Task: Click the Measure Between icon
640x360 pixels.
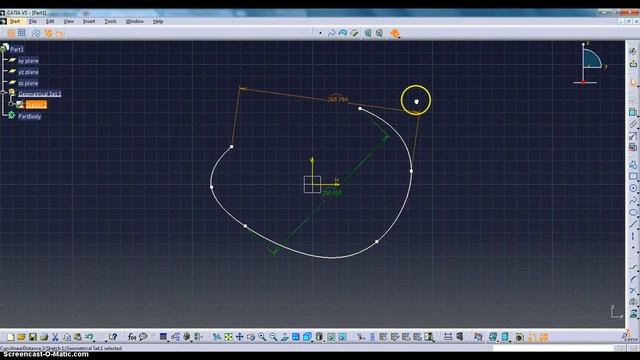Action: click(x=448, y=337)
